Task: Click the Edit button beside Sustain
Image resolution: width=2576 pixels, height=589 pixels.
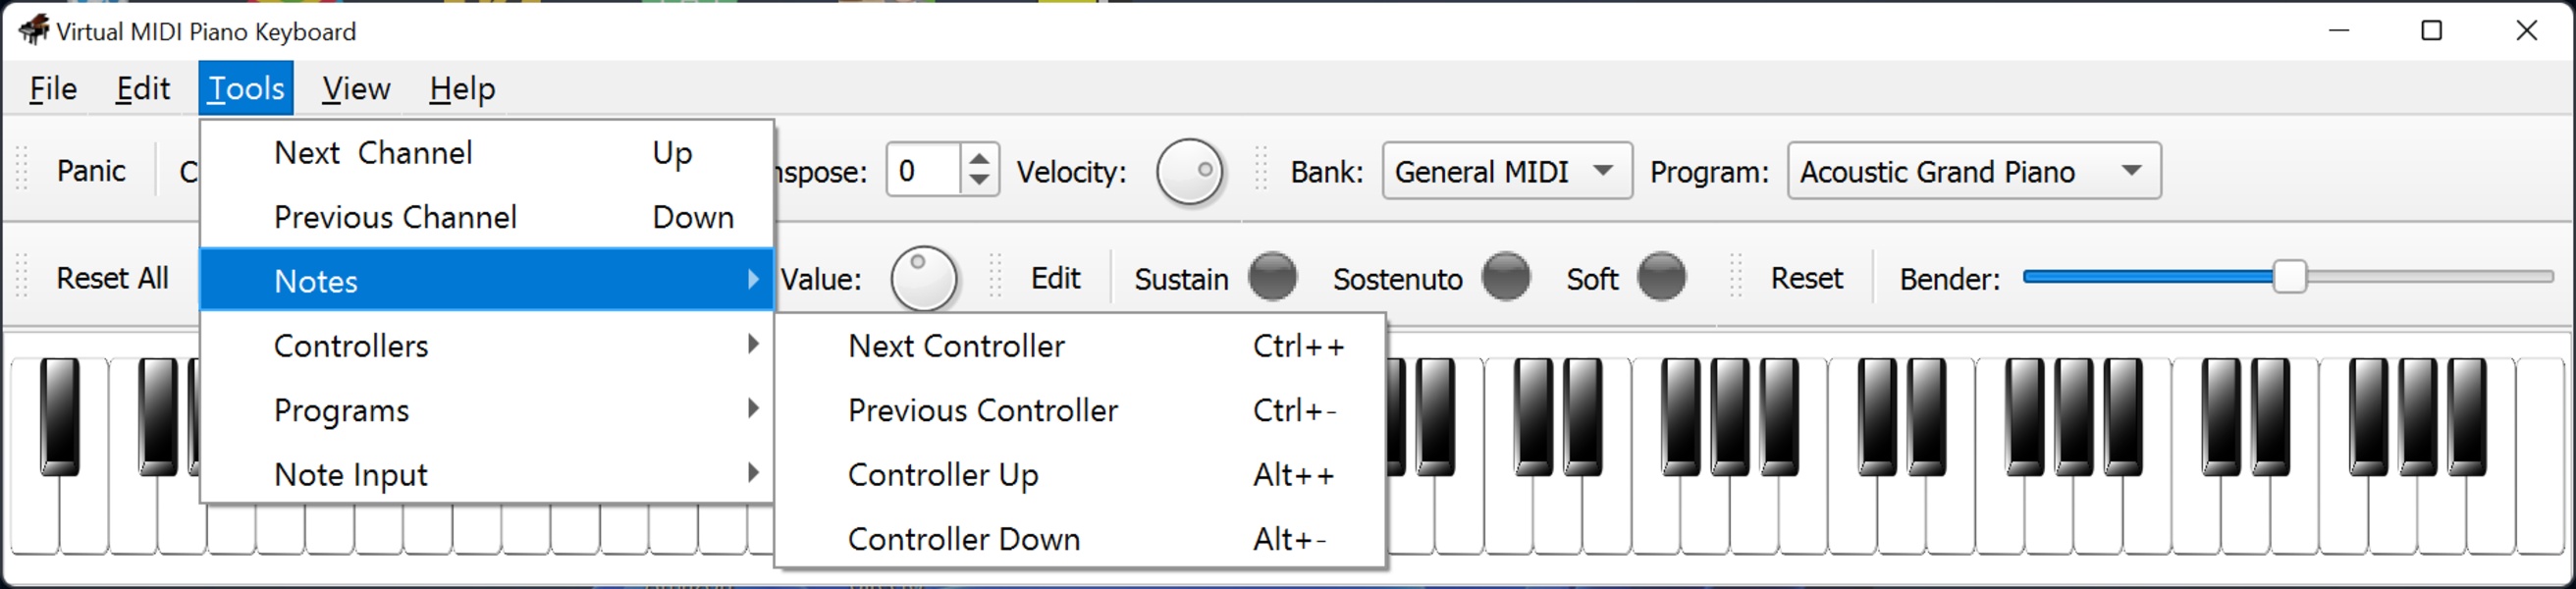Action: [x=1055, y=278]
